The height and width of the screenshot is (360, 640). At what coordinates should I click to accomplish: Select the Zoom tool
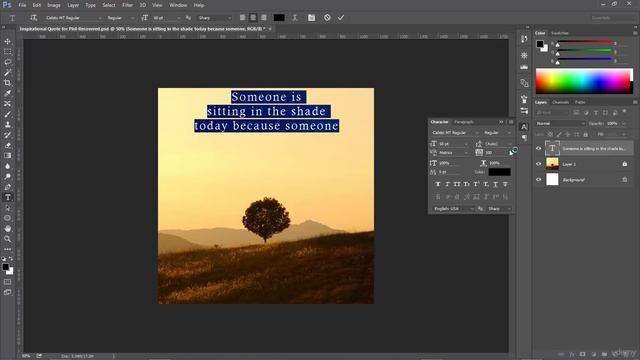click(x=8, y=239)
